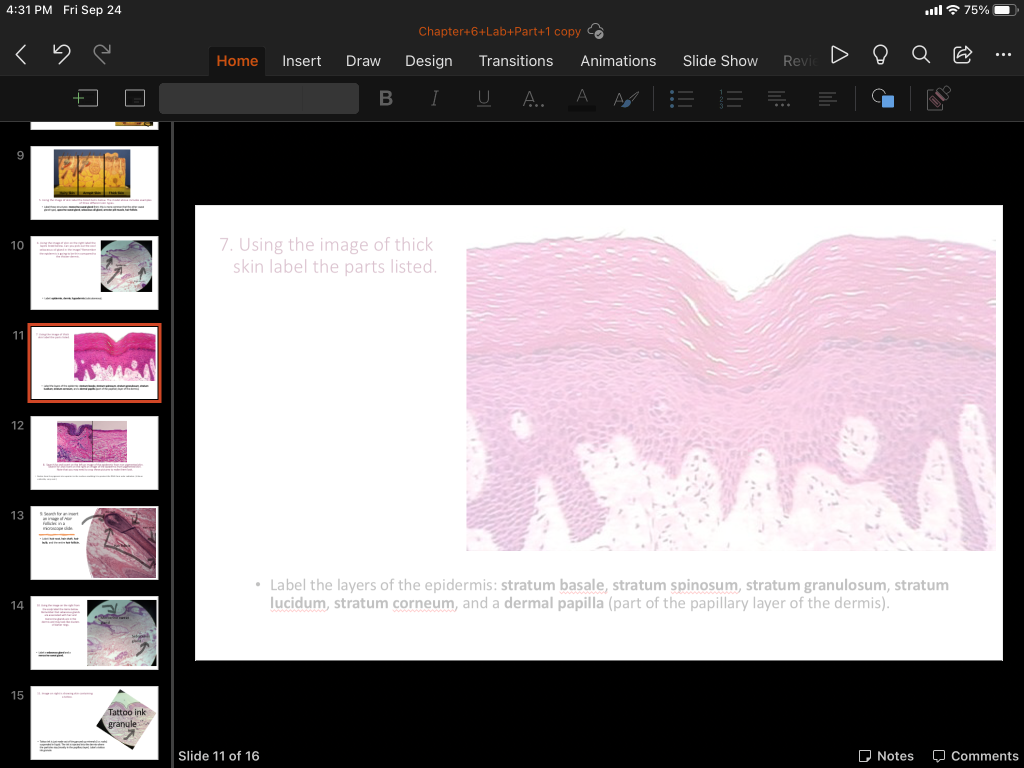Viewport: 1024px width, 768px height.
Task: Toggle Underline formatting
Action: click(x=484, y=98)
